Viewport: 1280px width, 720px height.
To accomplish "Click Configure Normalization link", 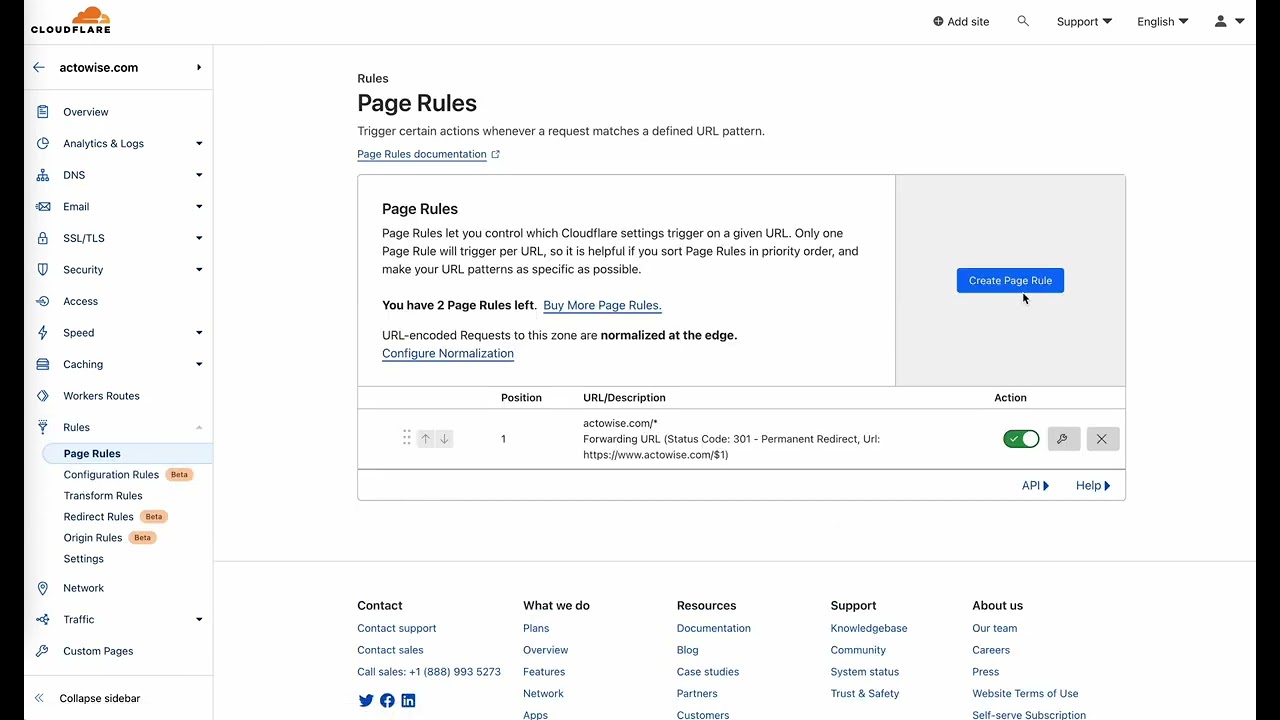I will click(448, 353).
